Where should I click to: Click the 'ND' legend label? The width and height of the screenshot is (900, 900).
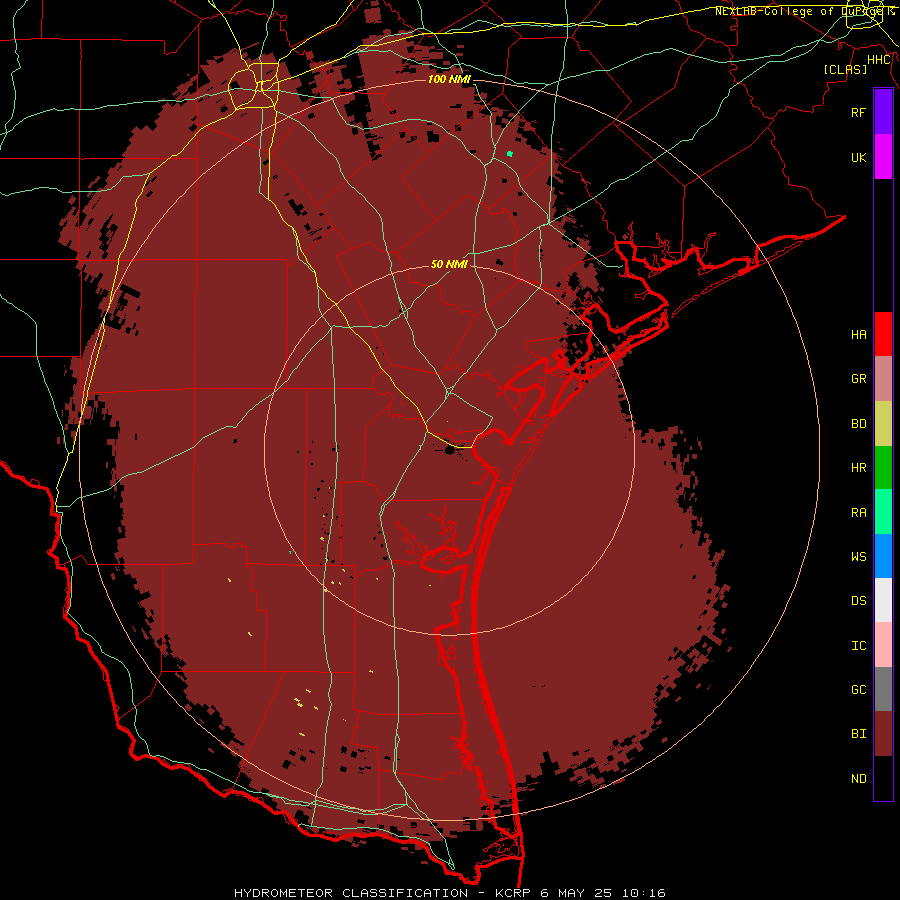tap(858, 779)
